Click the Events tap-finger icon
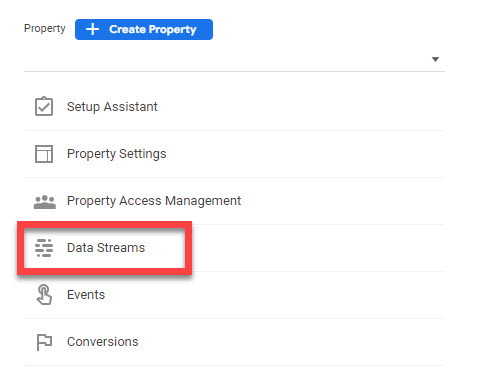This screenshot has width=478, height=369. 44,295
